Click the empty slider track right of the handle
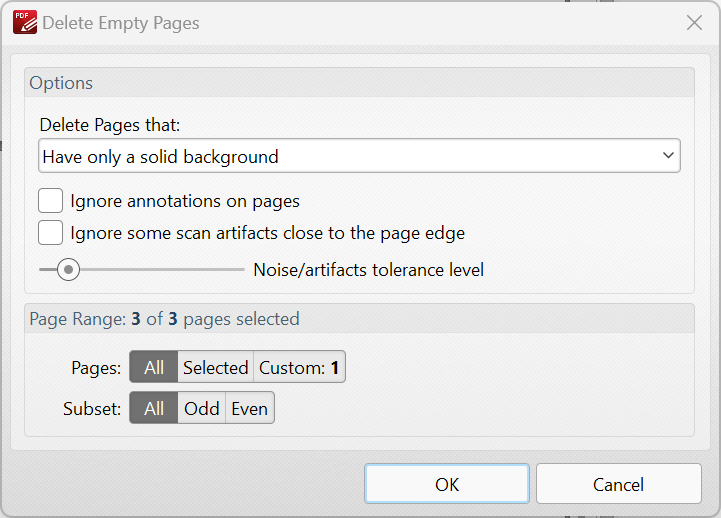The width and height of the screenshot is (721, 518). click(160, 269)
